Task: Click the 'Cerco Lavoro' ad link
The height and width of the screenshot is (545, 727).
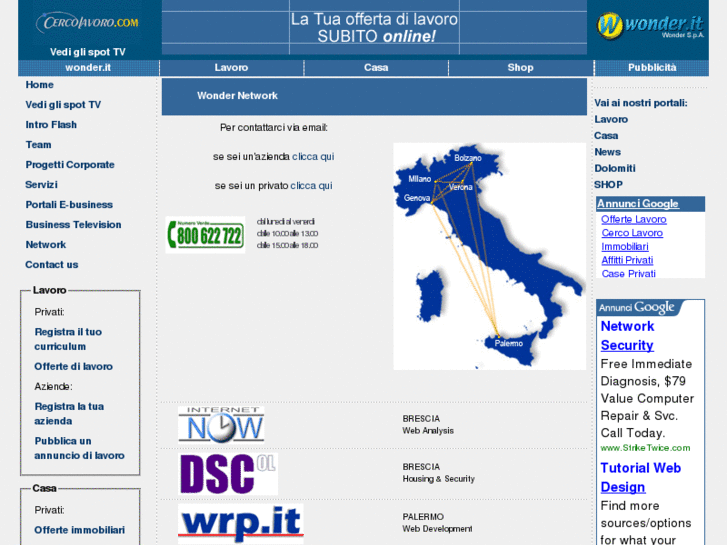Action: [x=632, y=233]
